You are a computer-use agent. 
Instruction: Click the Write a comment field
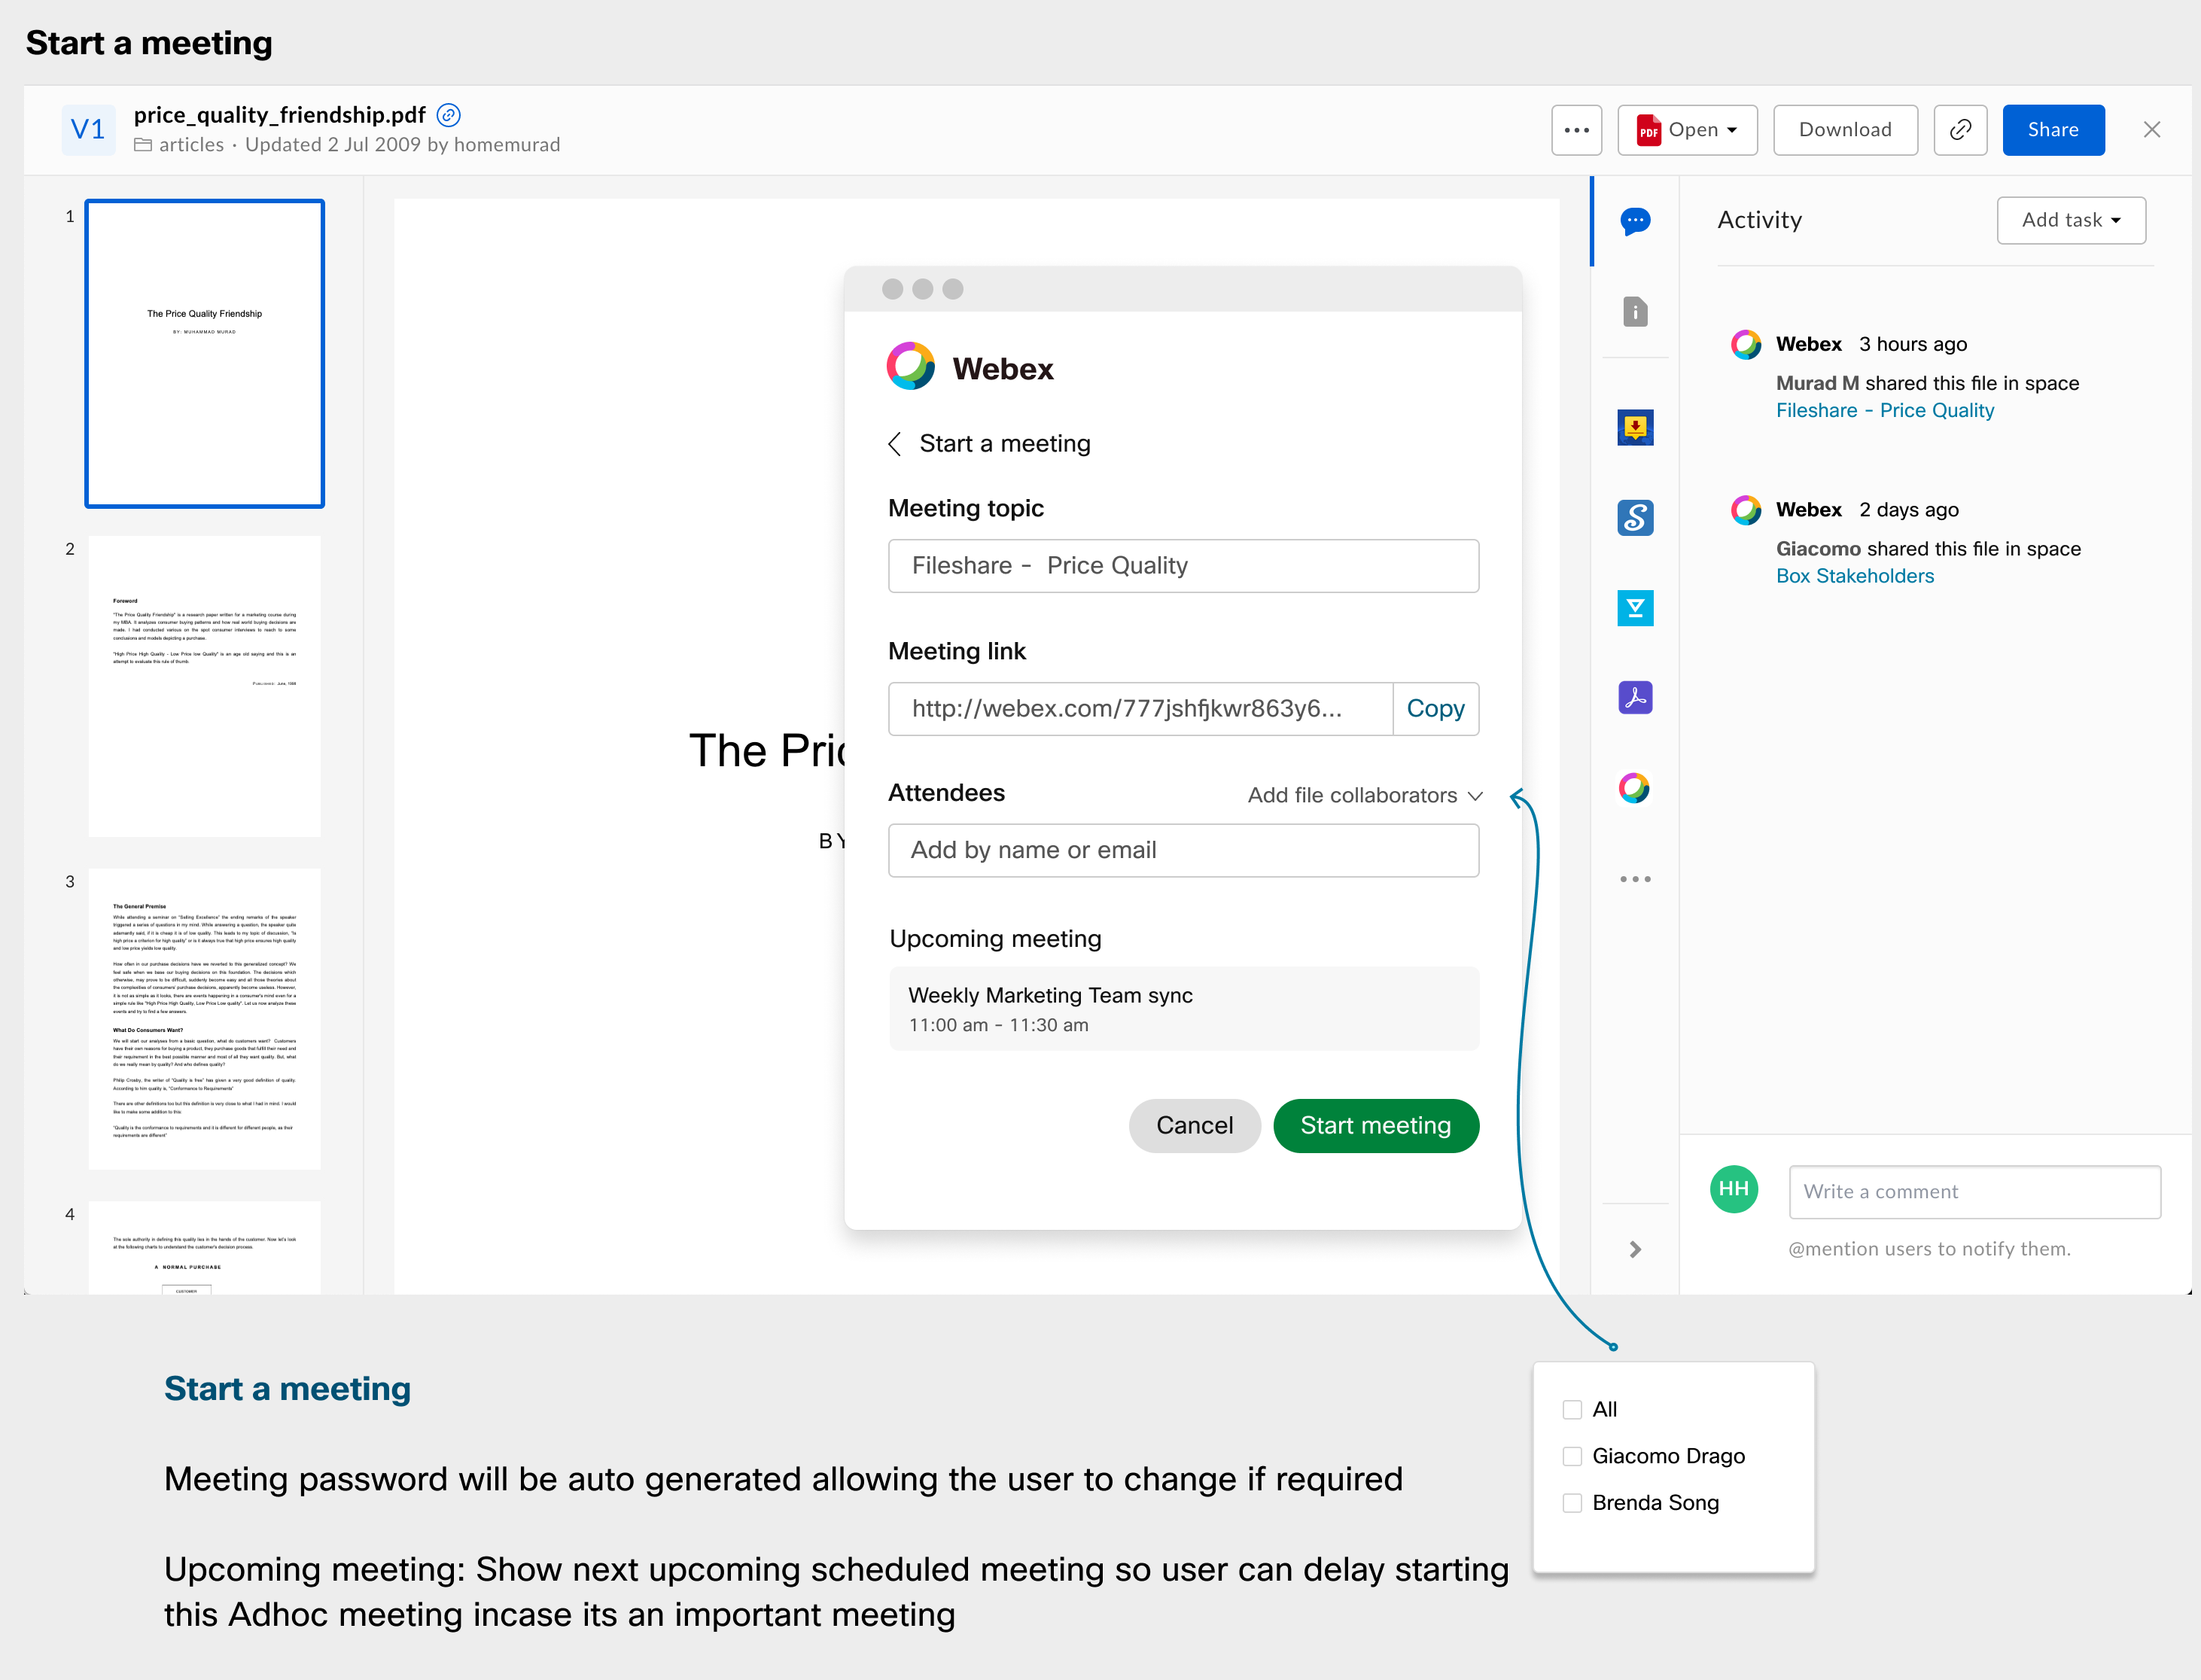(x=1974, y=1192)
